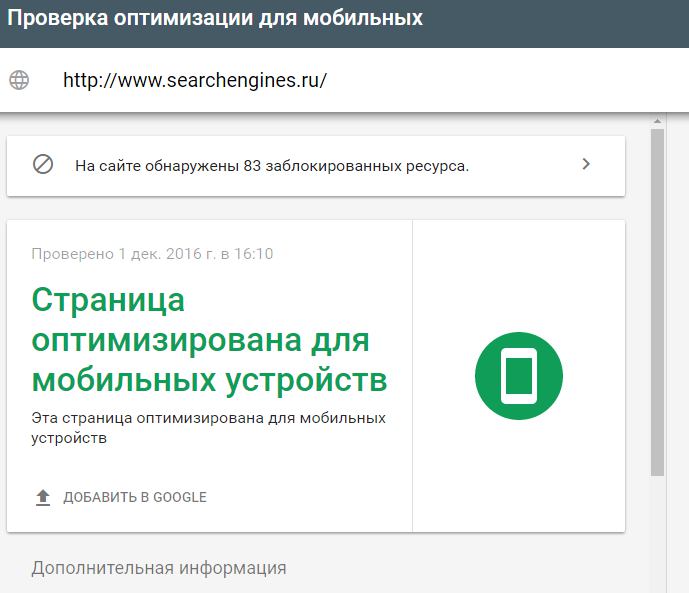Expand blocked resources details via chevron arrow
689x593 pixels.
[x=586, y=164]
